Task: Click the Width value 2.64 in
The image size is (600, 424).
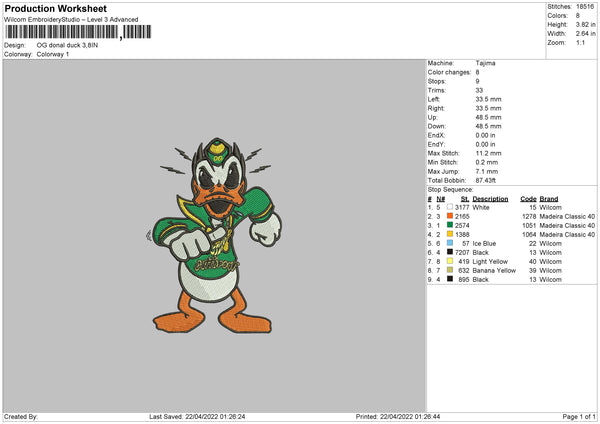Action: click(585, 34)
